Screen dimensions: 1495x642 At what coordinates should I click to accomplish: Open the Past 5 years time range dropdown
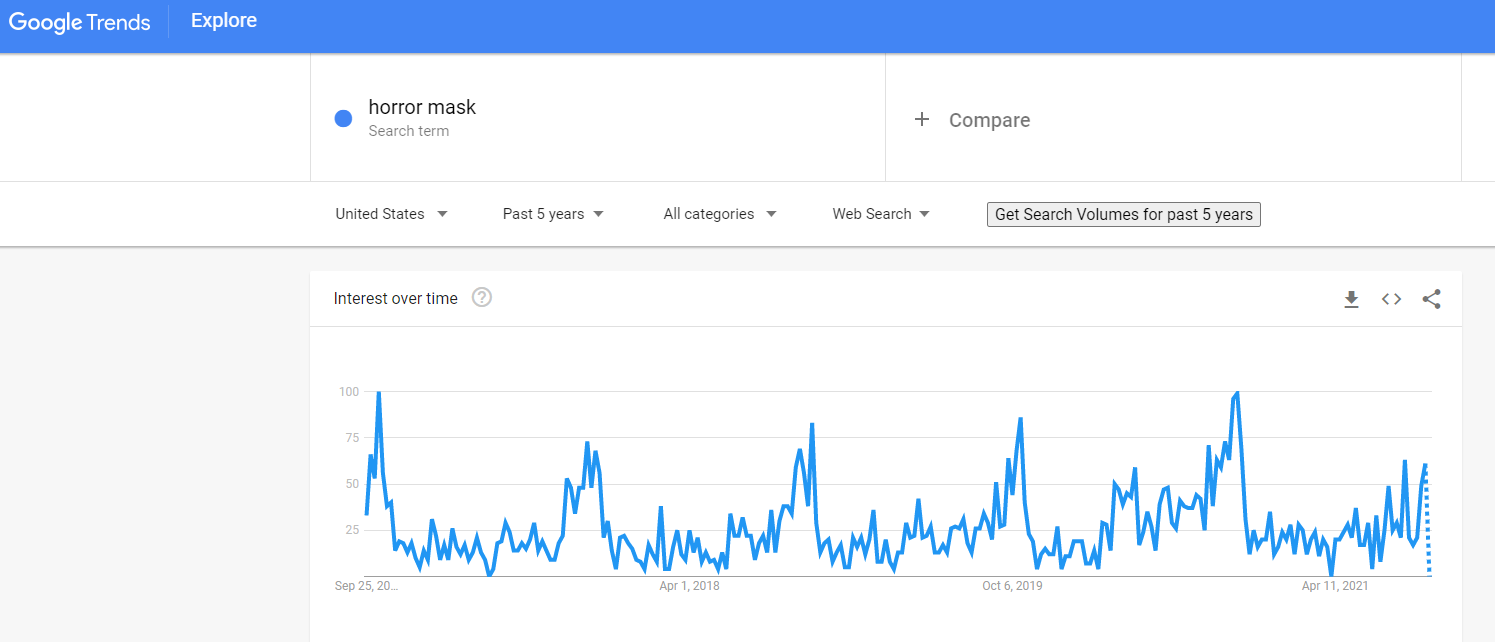coord(553,214)
